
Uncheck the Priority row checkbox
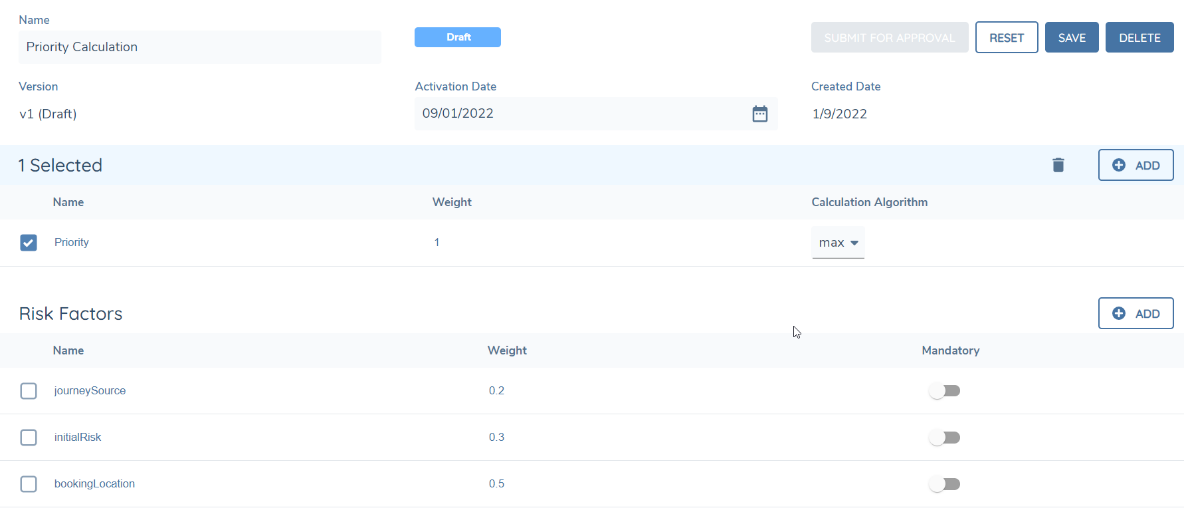pyautogui.click(x=29, y=243)
